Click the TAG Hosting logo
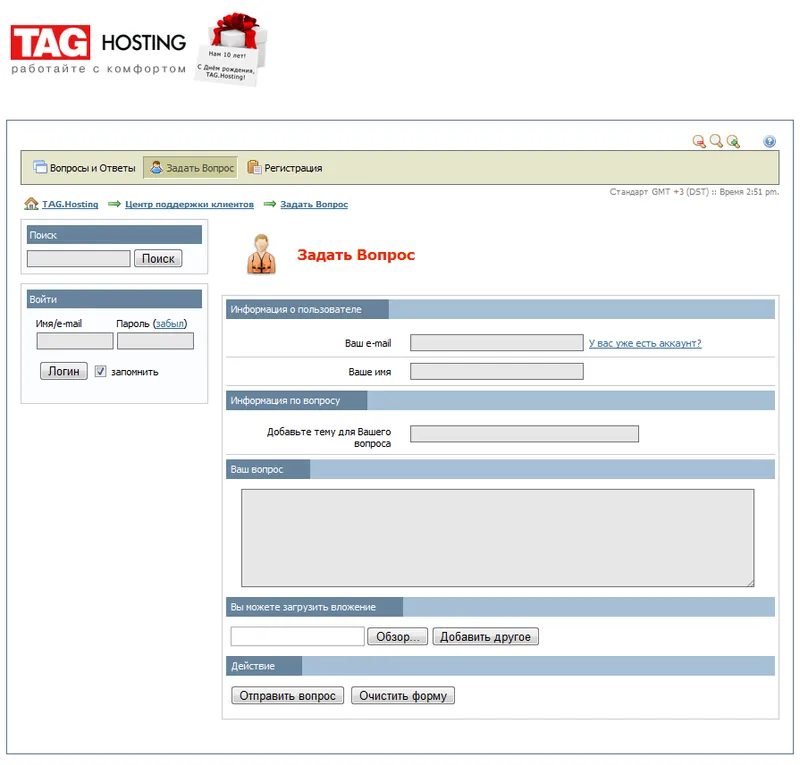The width and height of the screenshot is (800, 765). click(98, 49)
